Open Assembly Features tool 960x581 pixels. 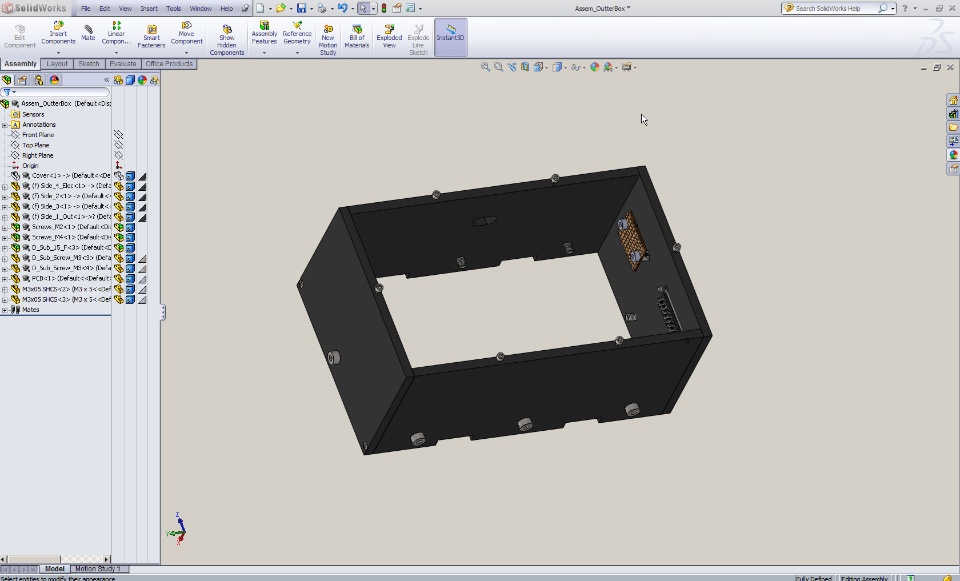(264, 34)
